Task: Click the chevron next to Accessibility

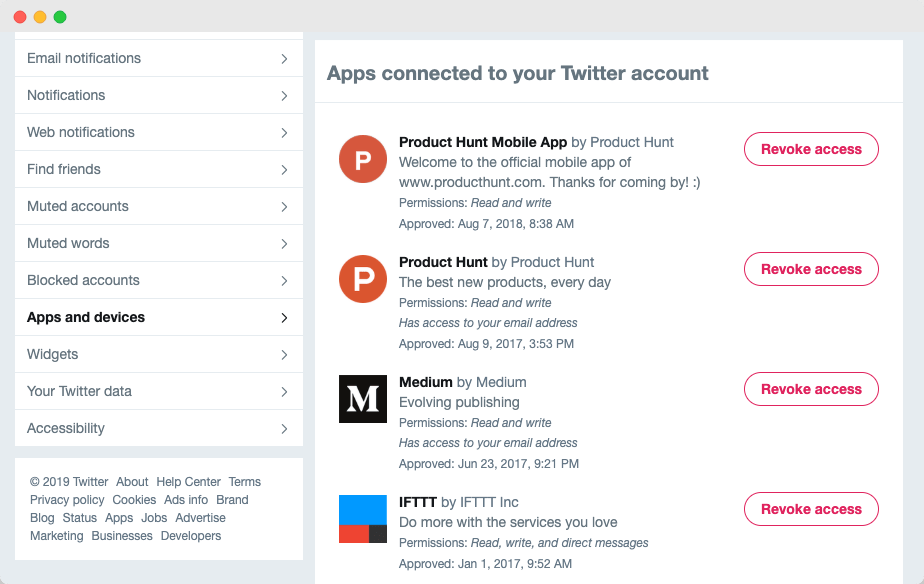Action: pyautogui.click(x=284, y=429)
